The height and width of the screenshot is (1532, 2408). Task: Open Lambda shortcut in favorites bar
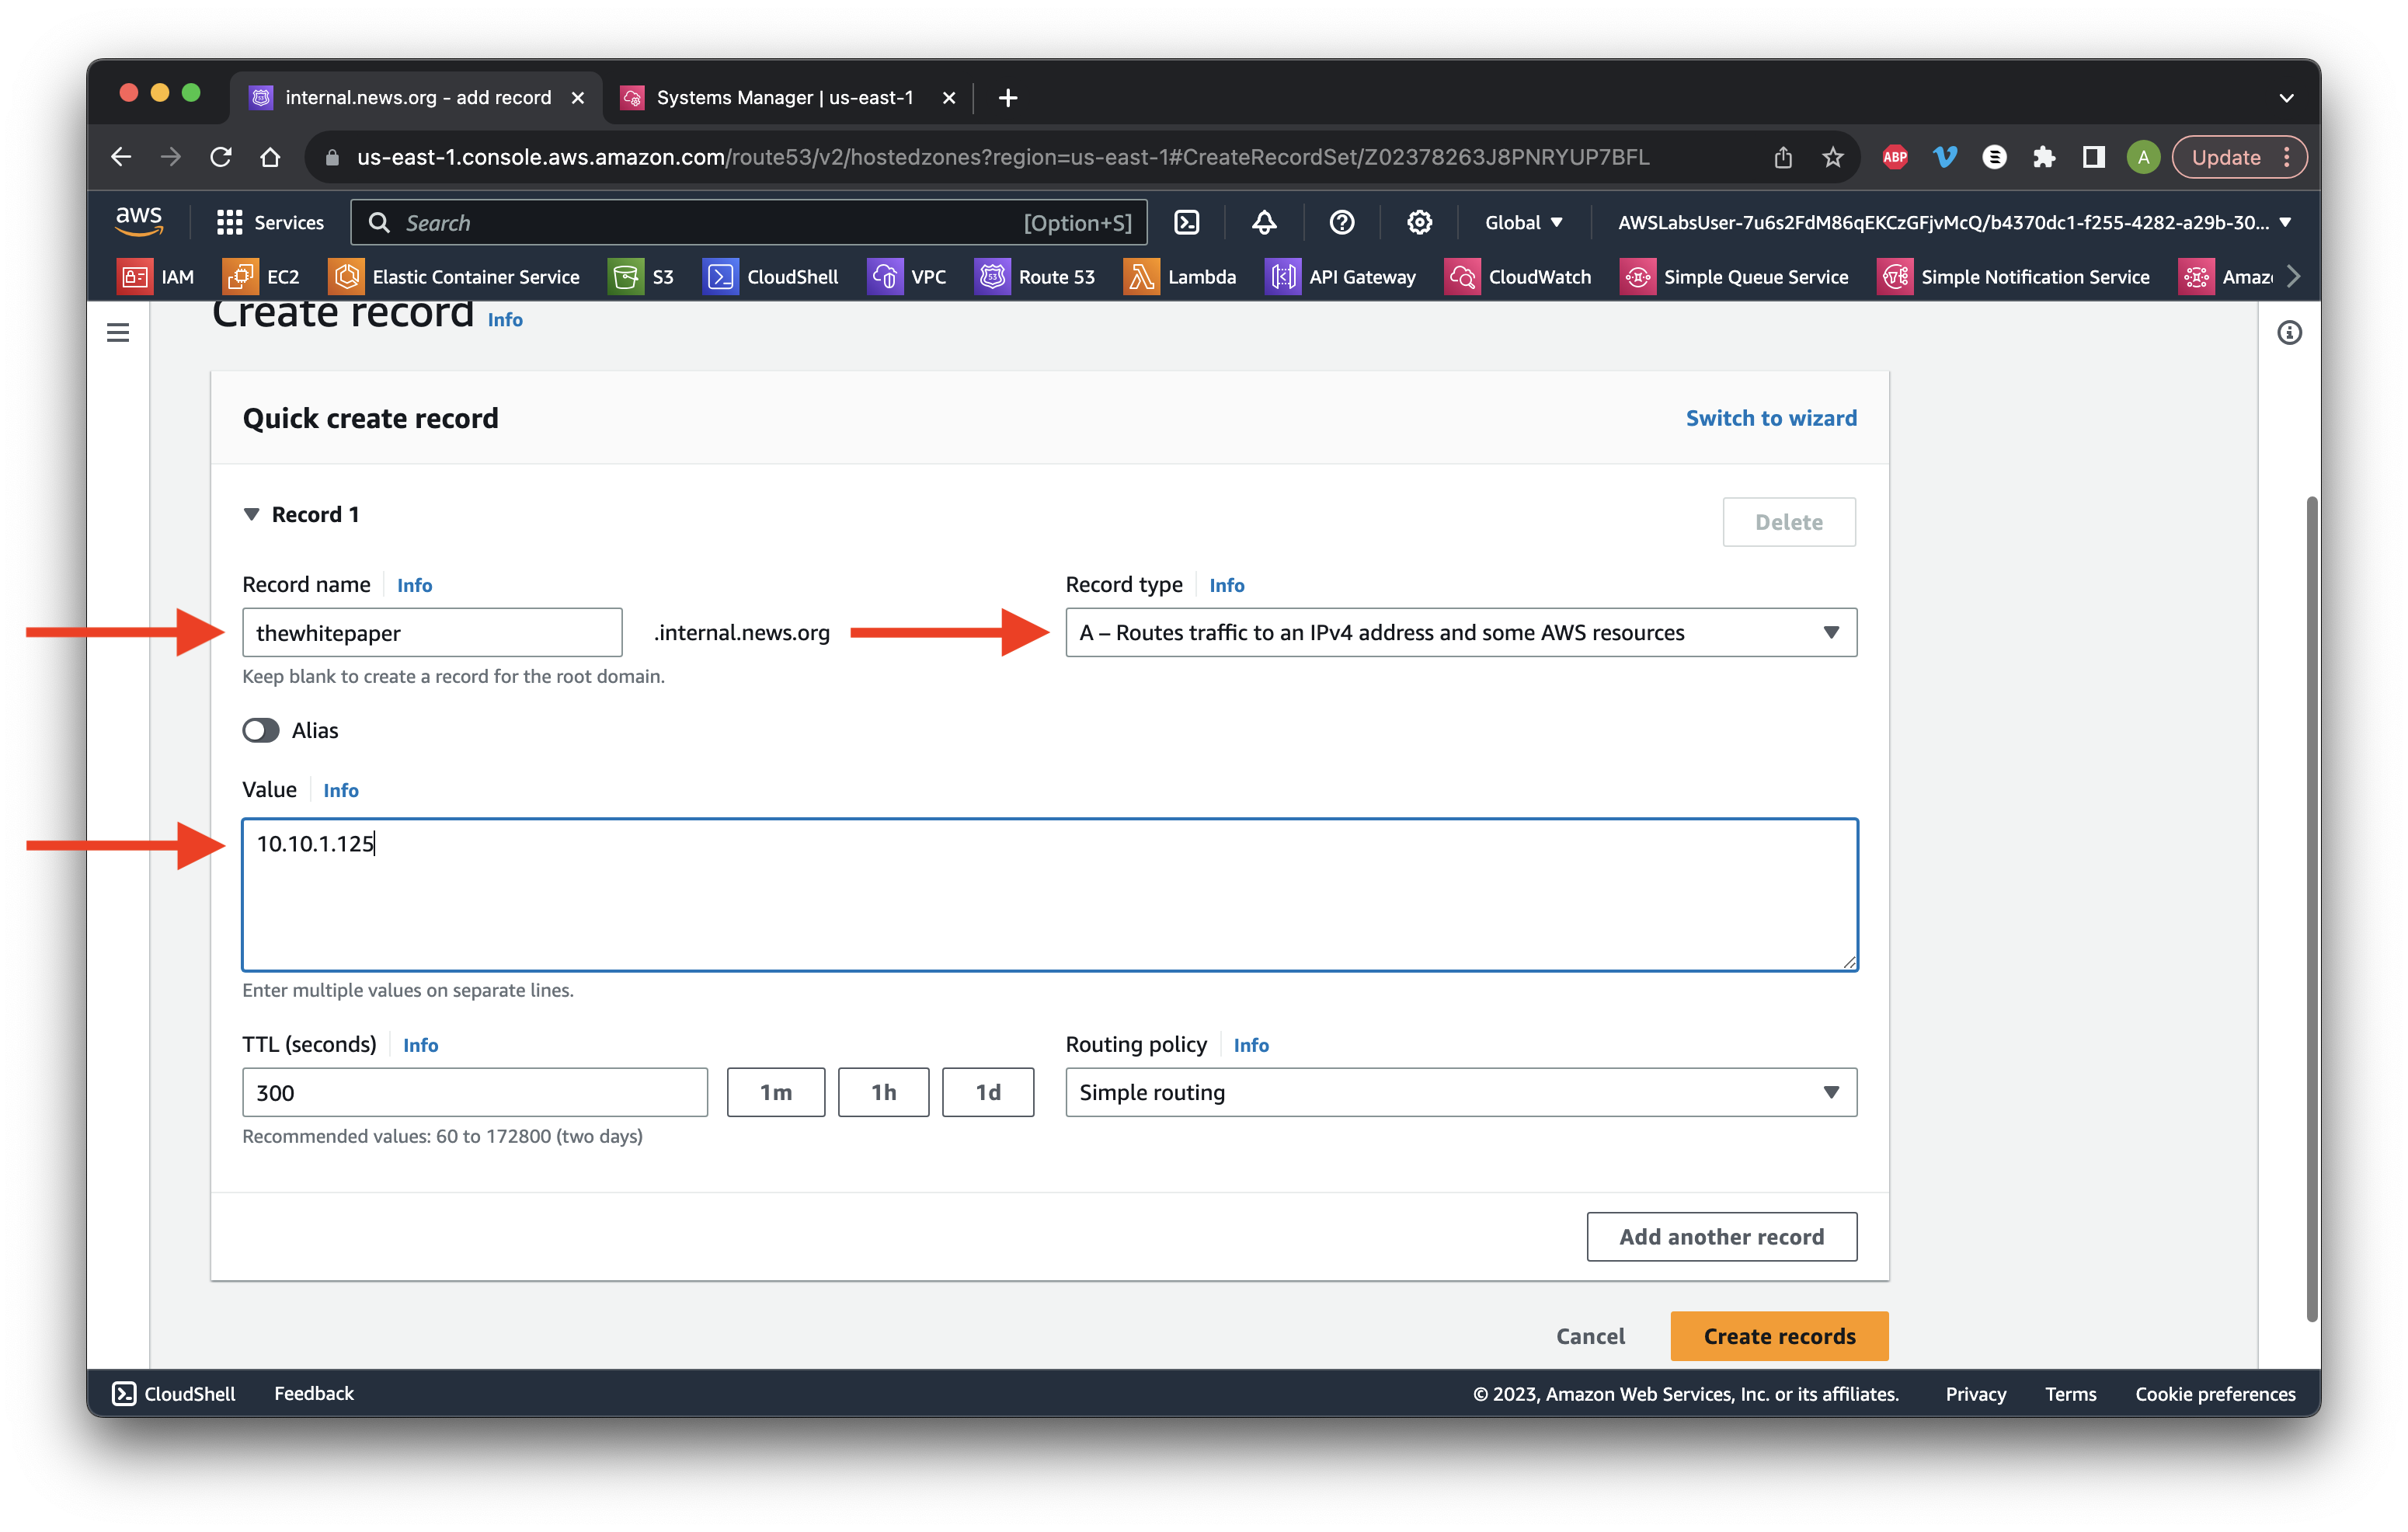pos(1180,277)
